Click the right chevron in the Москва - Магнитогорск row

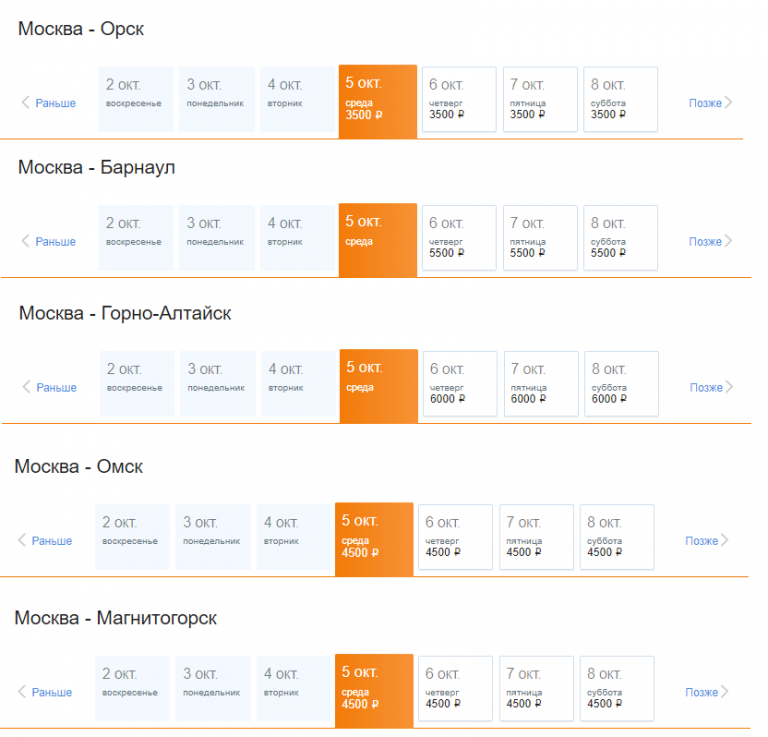724,691
